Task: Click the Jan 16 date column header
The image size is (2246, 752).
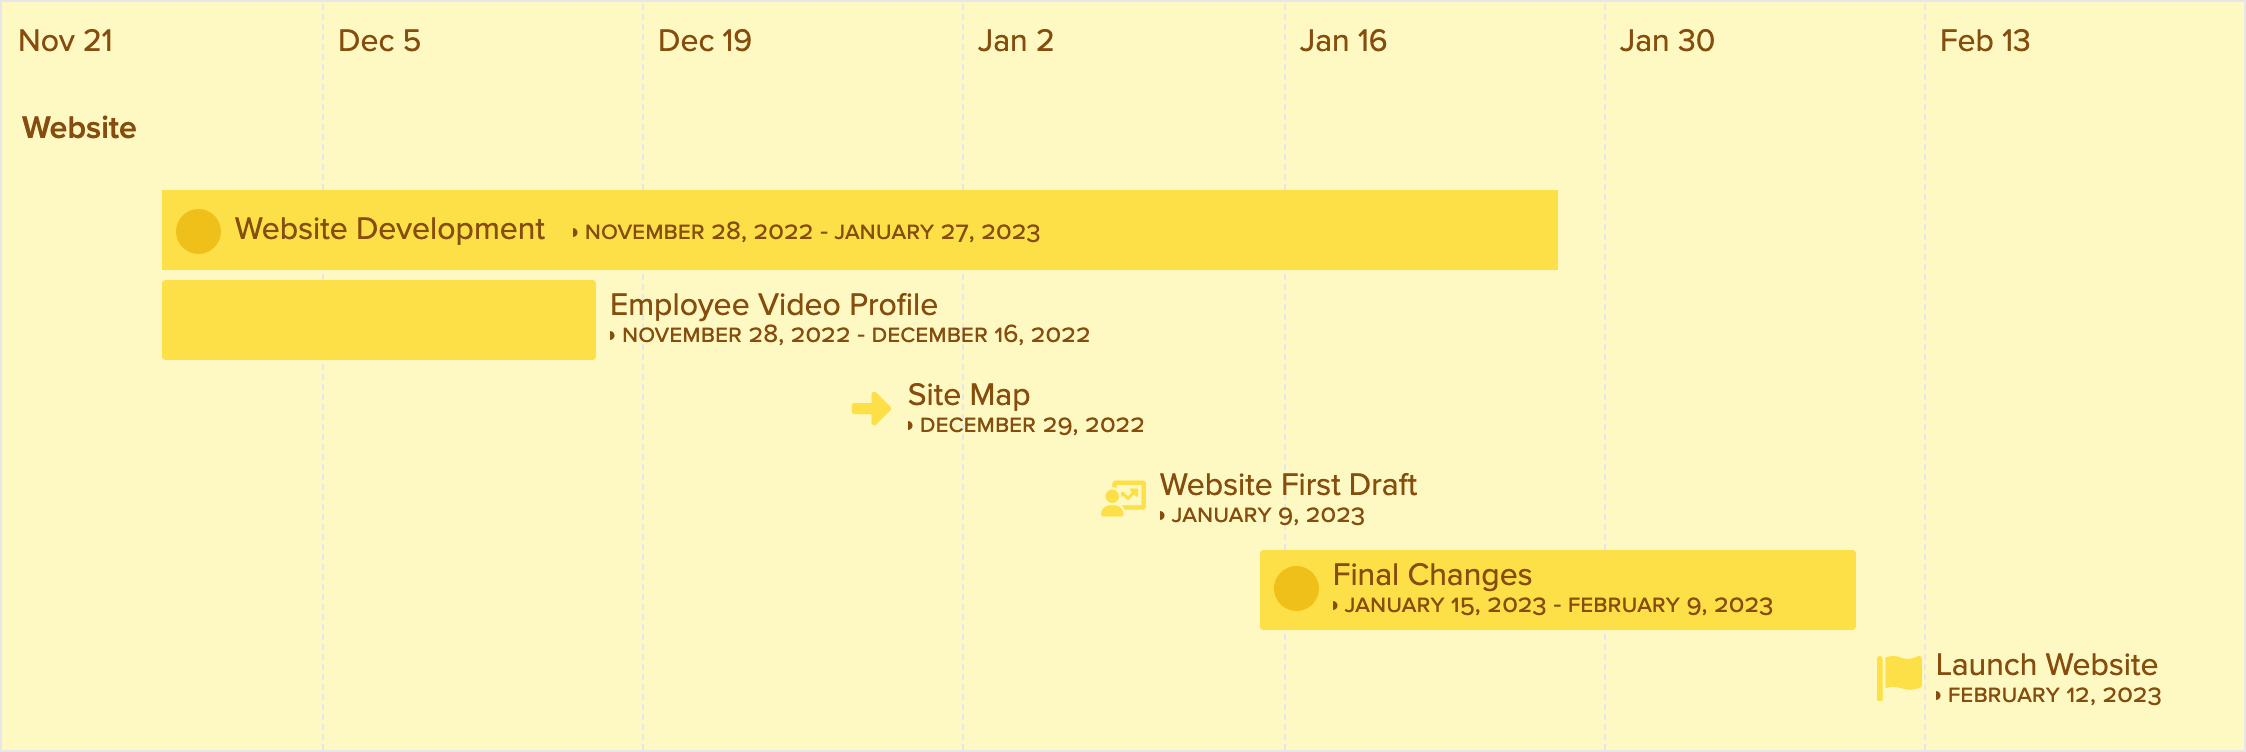Action: click(x=1343, y=41)
